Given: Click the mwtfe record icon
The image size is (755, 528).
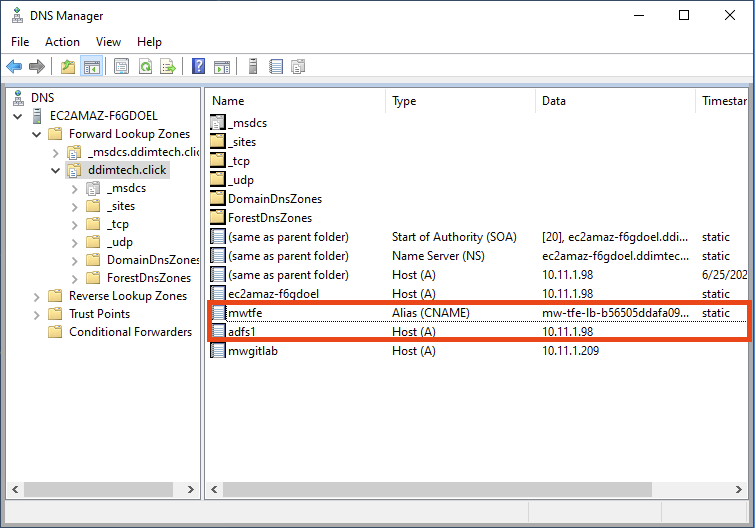Looking at the screenshot, I should 219,313.
